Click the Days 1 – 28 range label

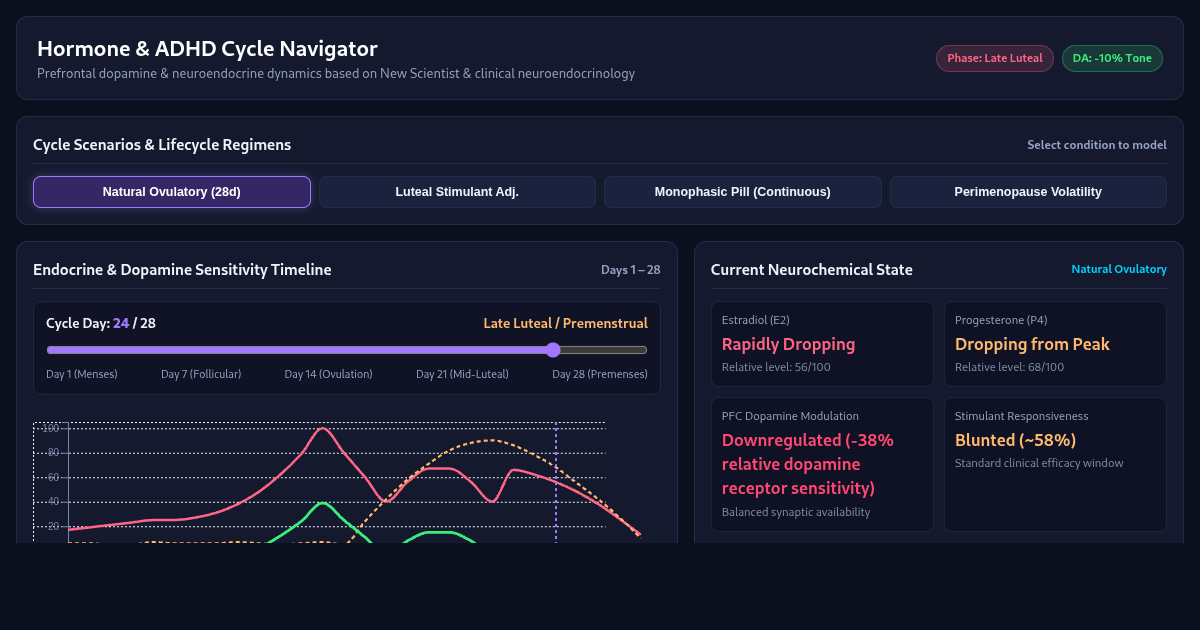(631, 270)
